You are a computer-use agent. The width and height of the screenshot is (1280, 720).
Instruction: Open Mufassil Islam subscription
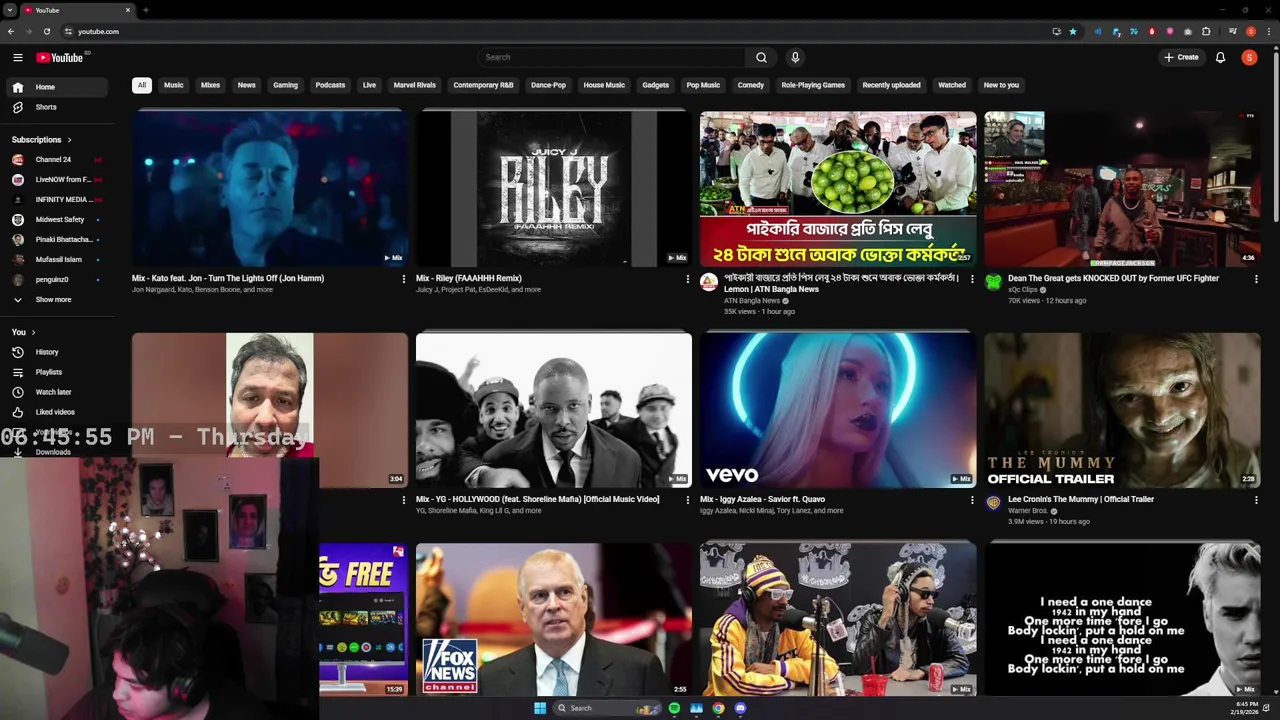pos(57,260)
